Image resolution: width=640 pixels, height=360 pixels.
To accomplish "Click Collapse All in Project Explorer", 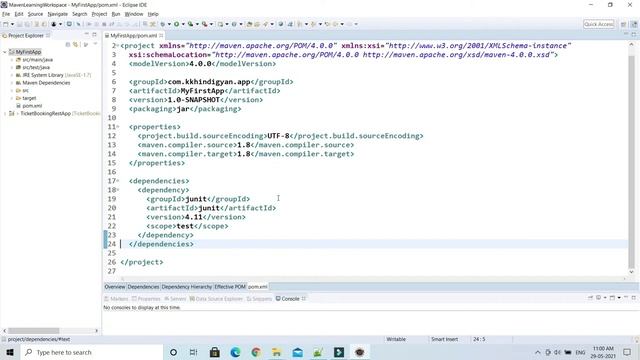I will tap(68, 44).
